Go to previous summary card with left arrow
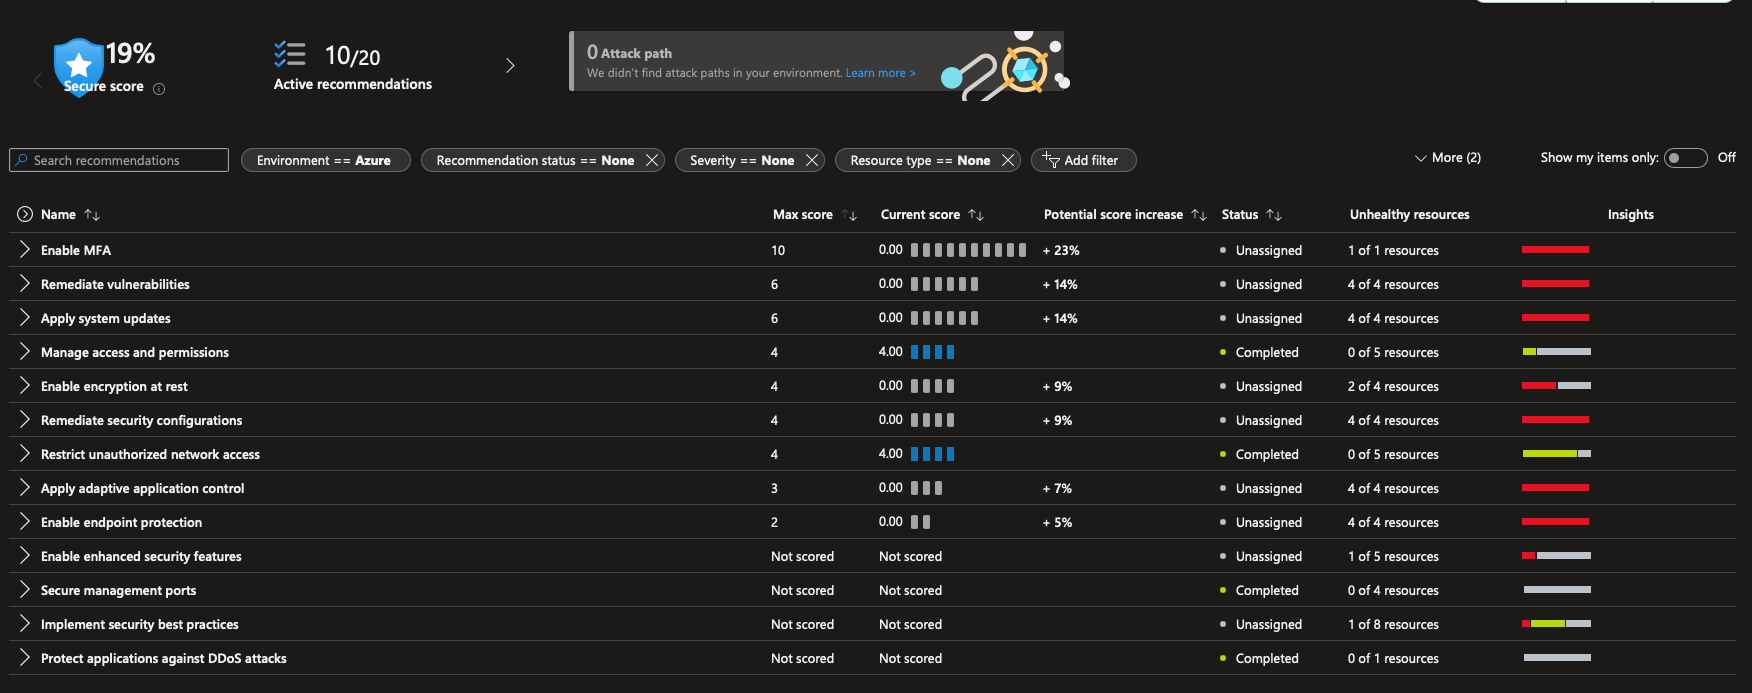 click(38, 80)
